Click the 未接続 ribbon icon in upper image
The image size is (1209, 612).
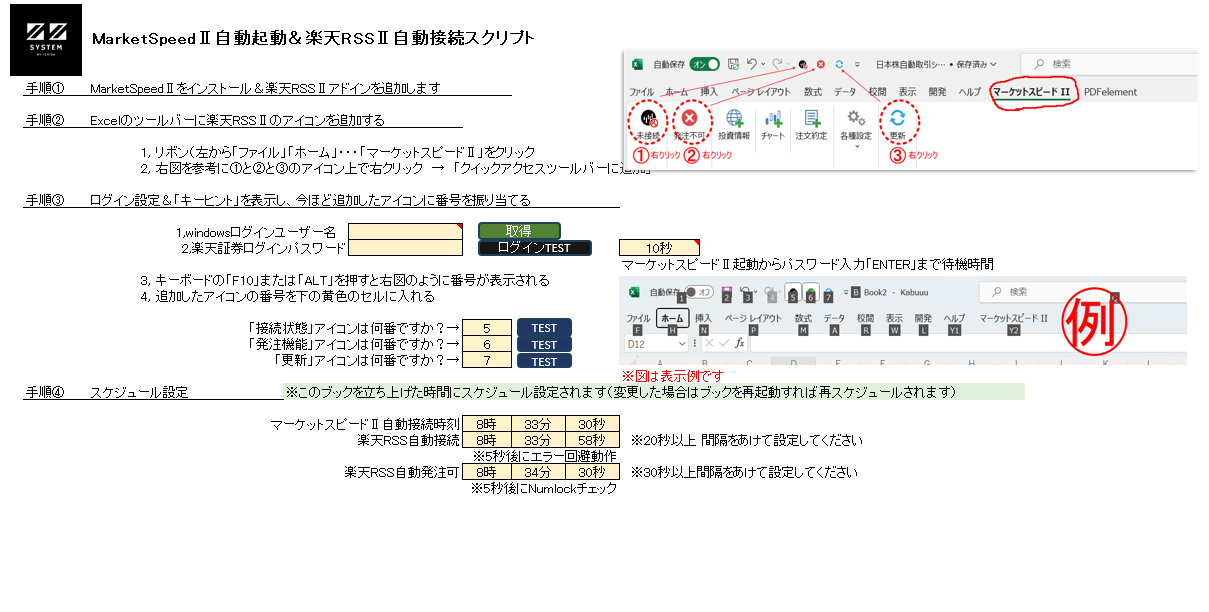[x=648, y=122]
